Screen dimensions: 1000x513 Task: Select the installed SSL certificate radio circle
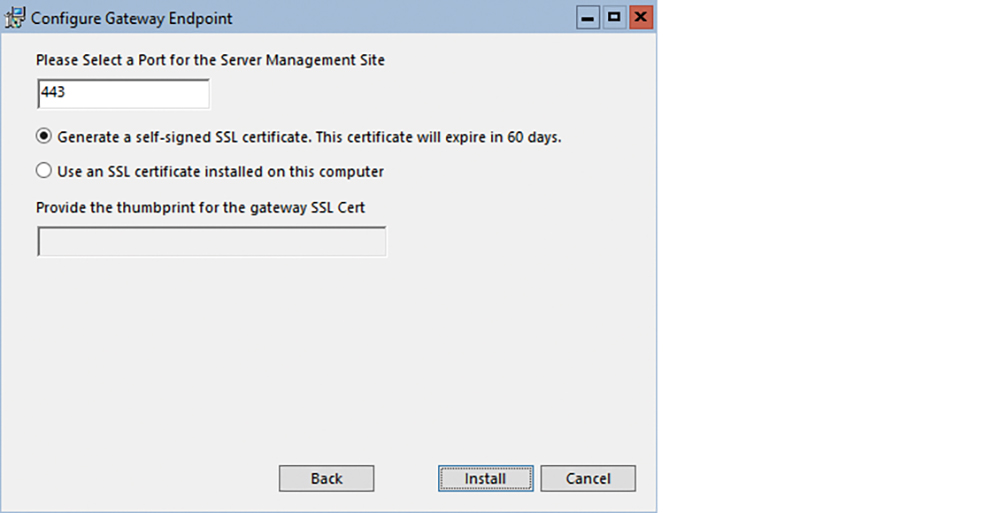point(43,170)
